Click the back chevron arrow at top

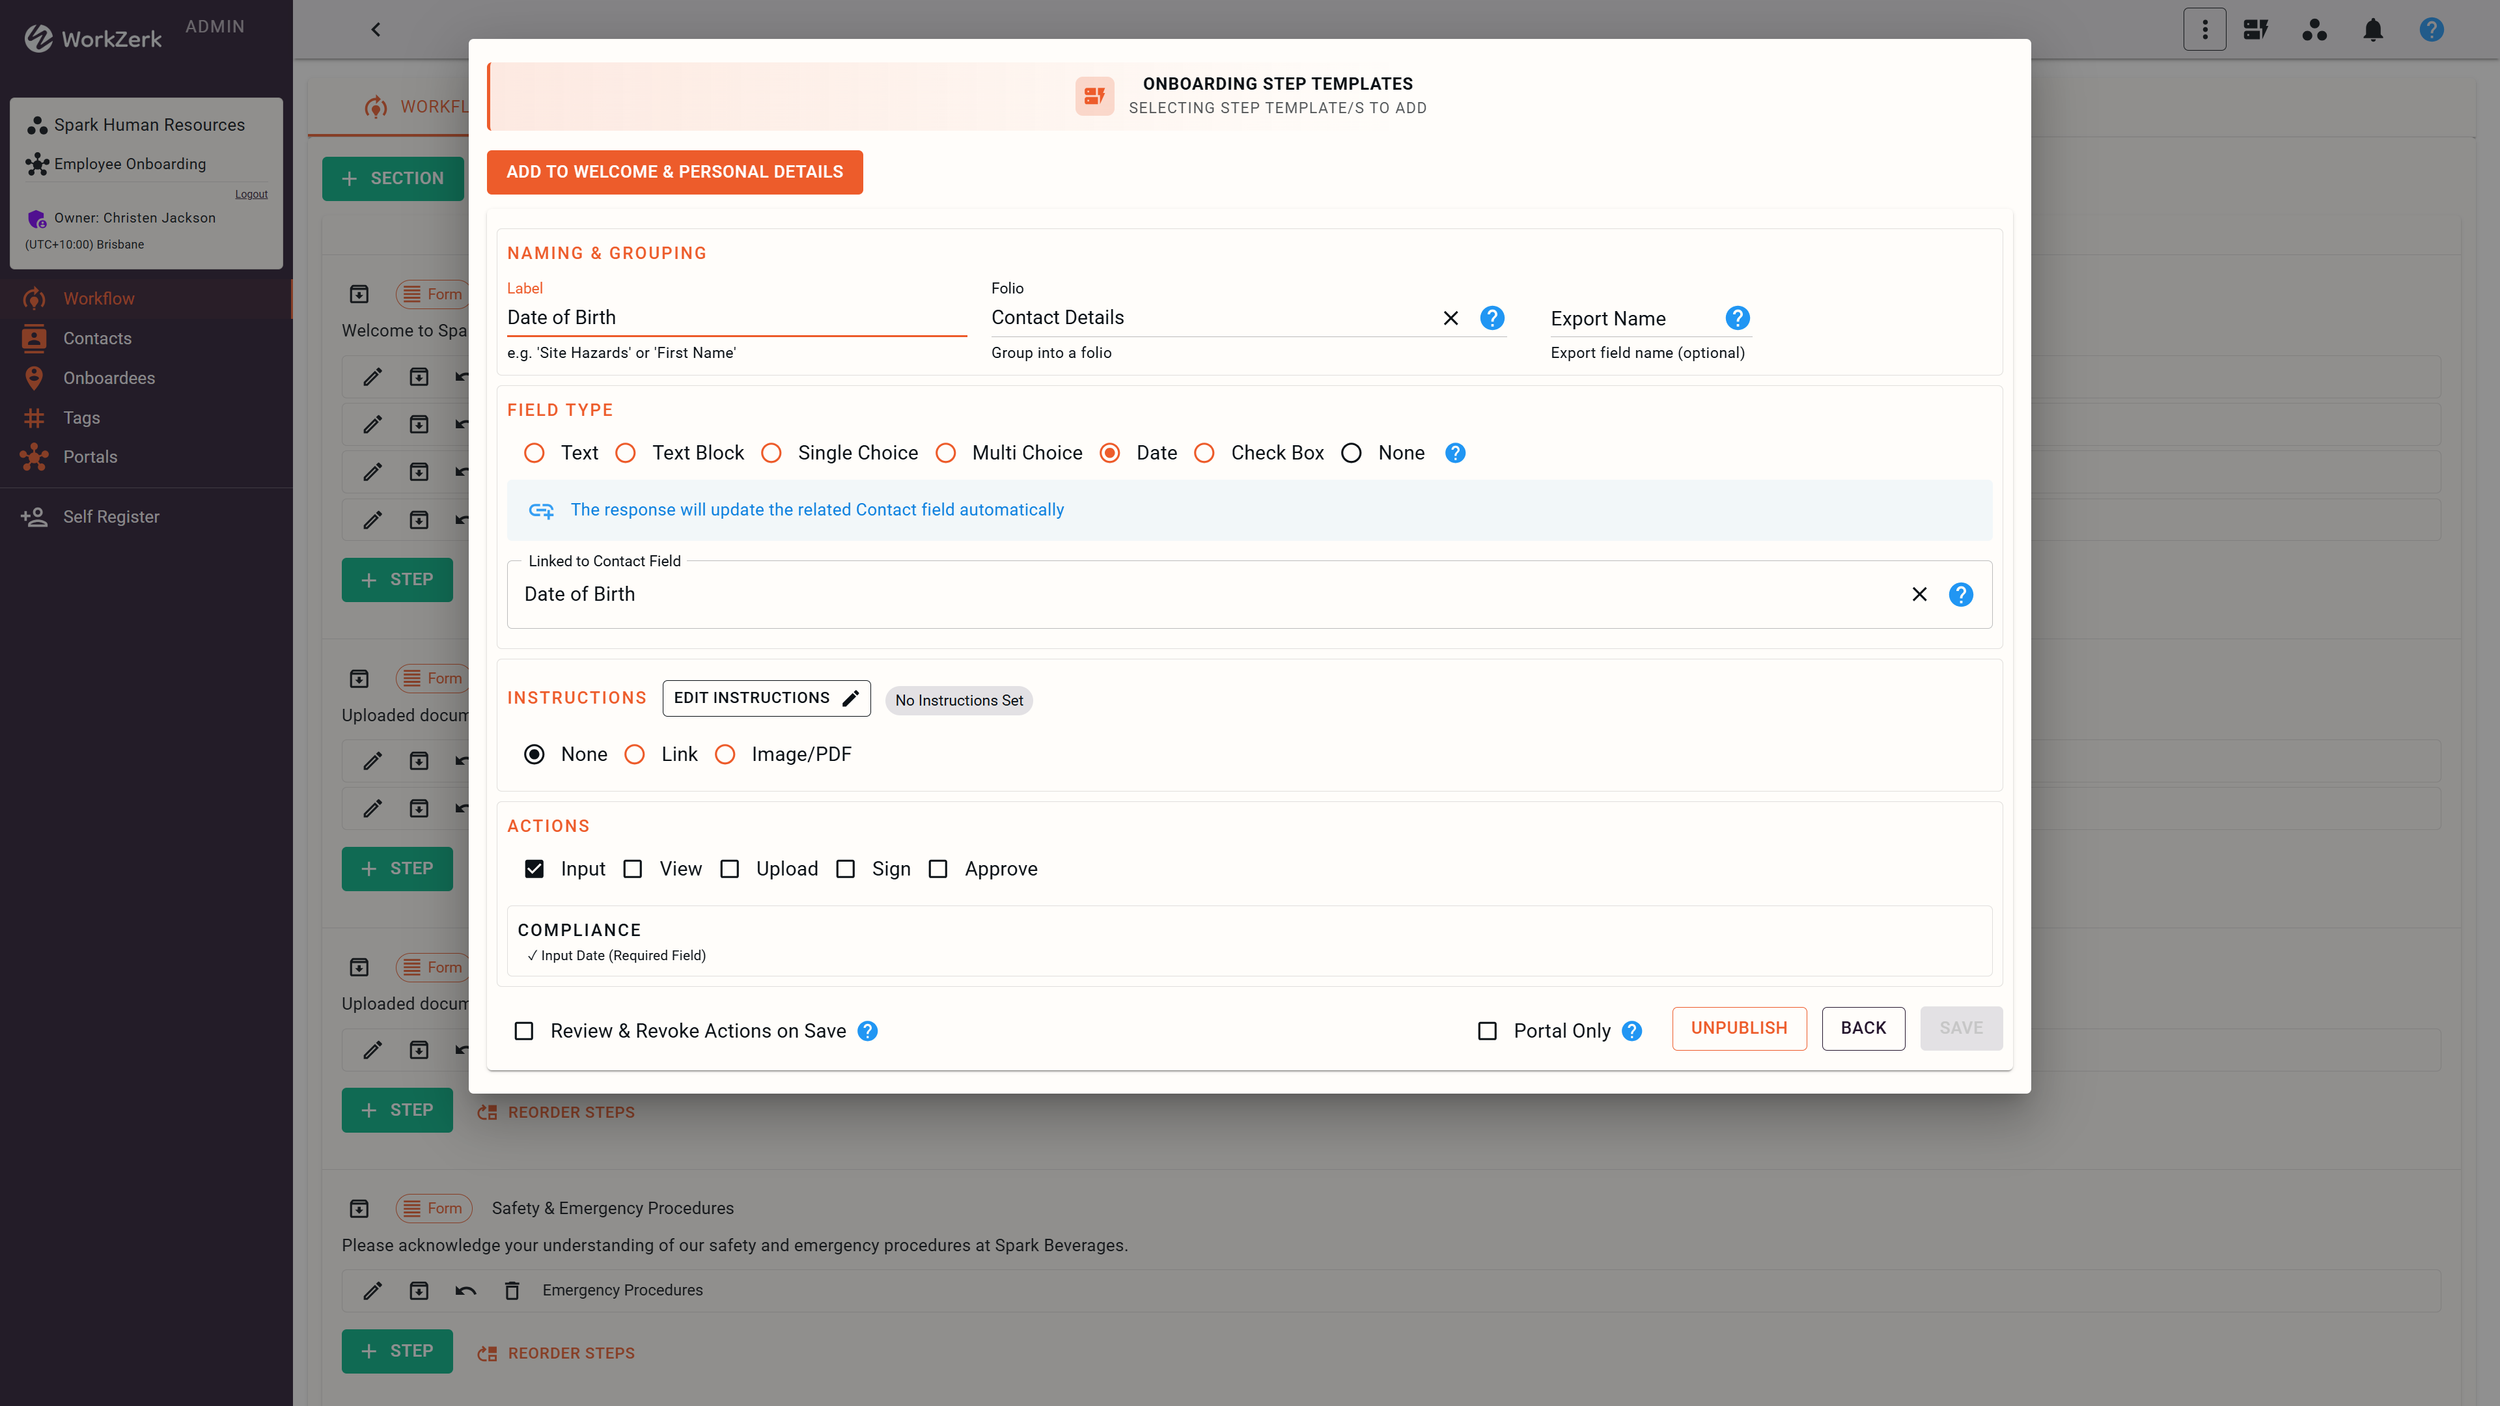pyautogui.click(x=376, y=30)
